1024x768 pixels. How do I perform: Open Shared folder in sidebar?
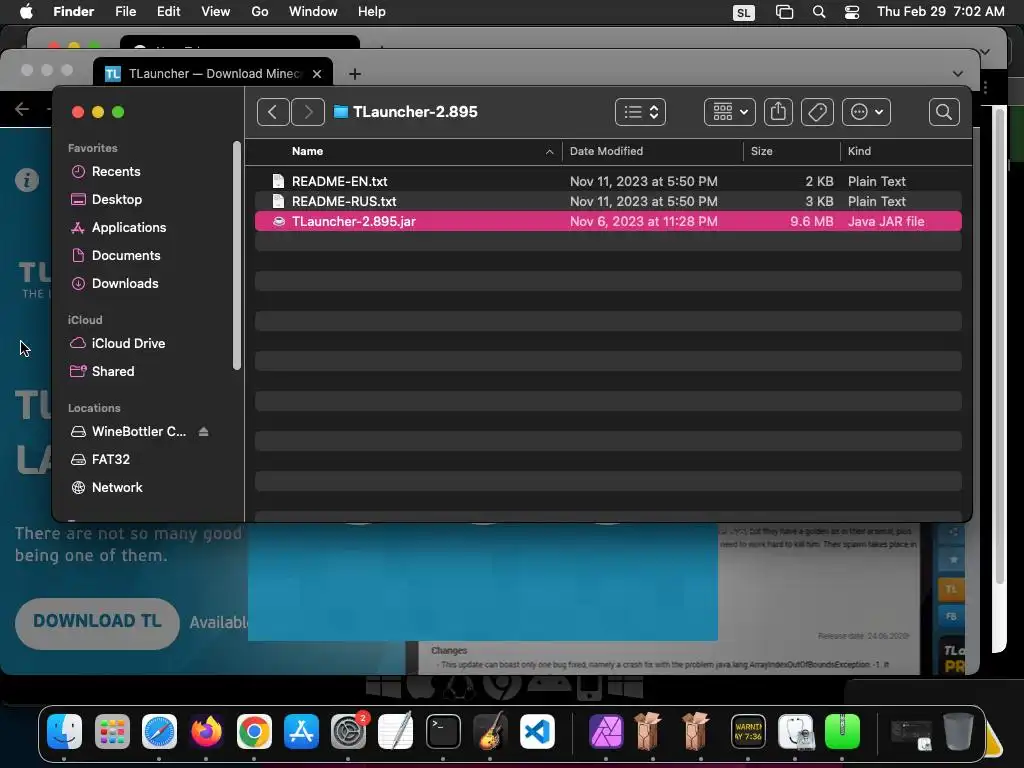click(x=103, y=371)
